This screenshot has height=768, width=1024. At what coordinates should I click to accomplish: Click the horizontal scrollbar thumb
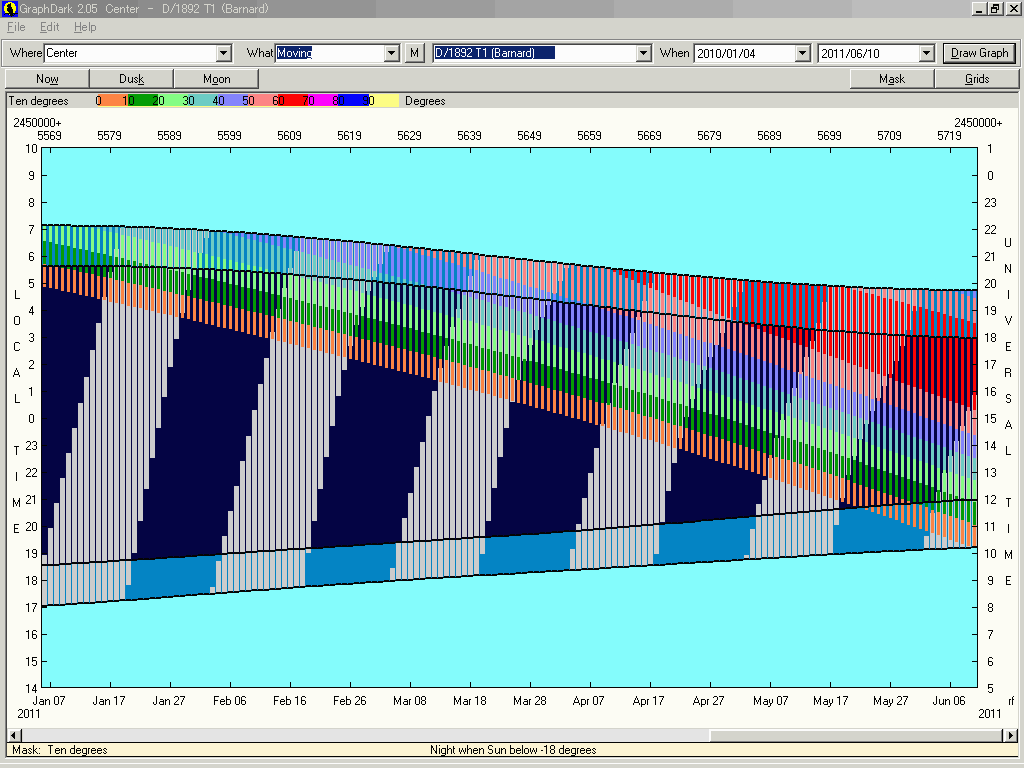tap(857, 735)
